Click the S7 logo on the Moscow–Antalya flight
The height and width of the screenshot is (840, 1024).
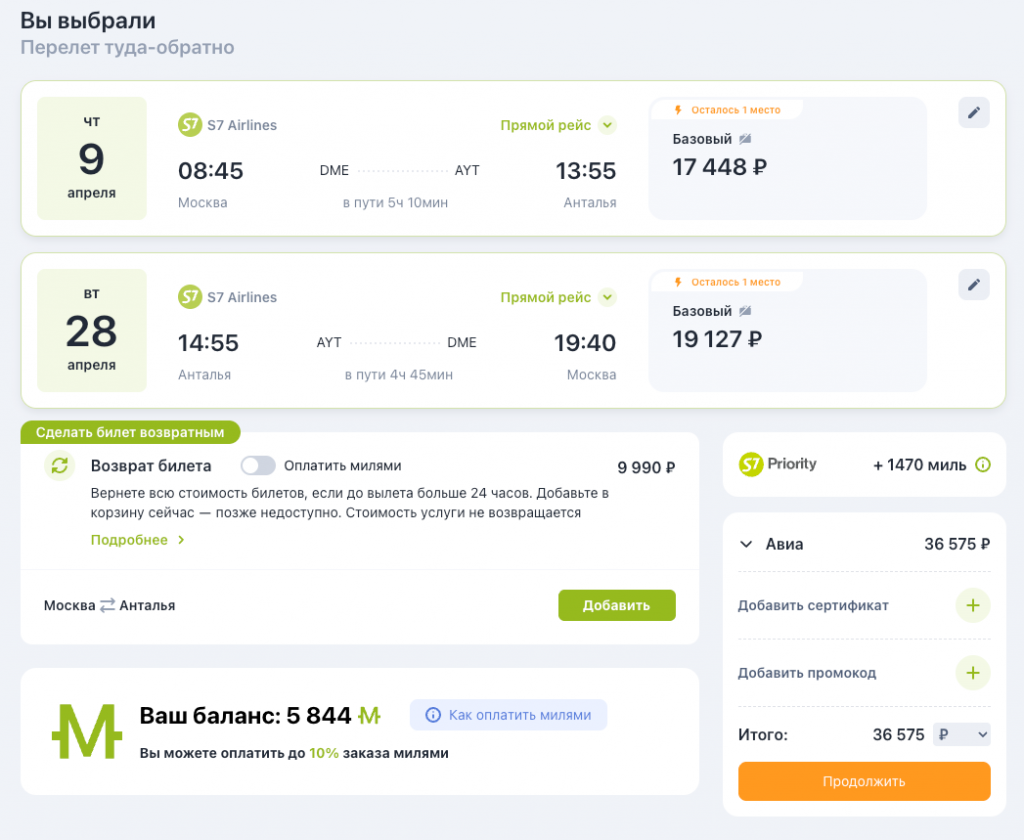click(x=190, y=125)
